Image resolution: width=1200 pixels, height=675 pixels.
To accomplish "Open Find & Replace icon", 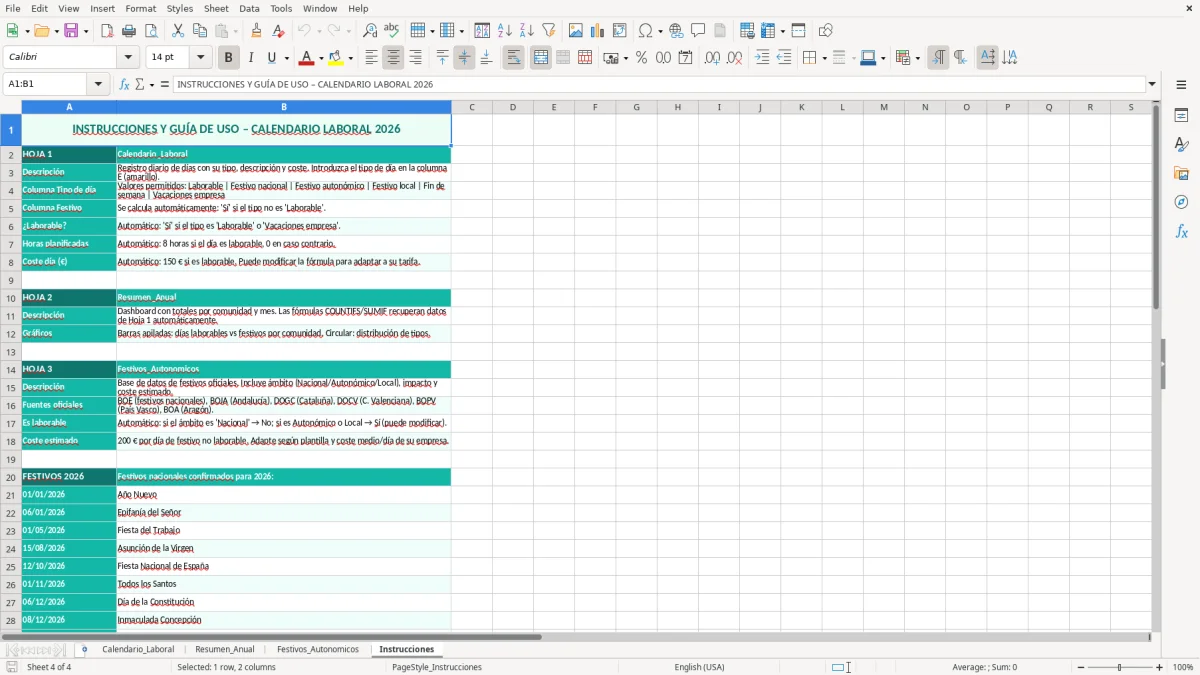I will pos(369,31).
